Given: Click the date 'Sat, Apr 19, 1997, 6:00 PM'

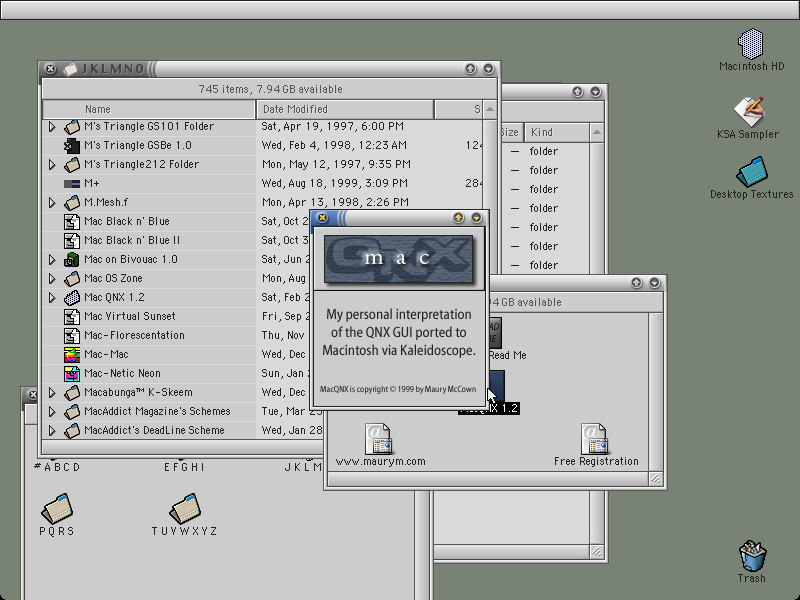Looking at the screenshot, I should coord(333,127).
